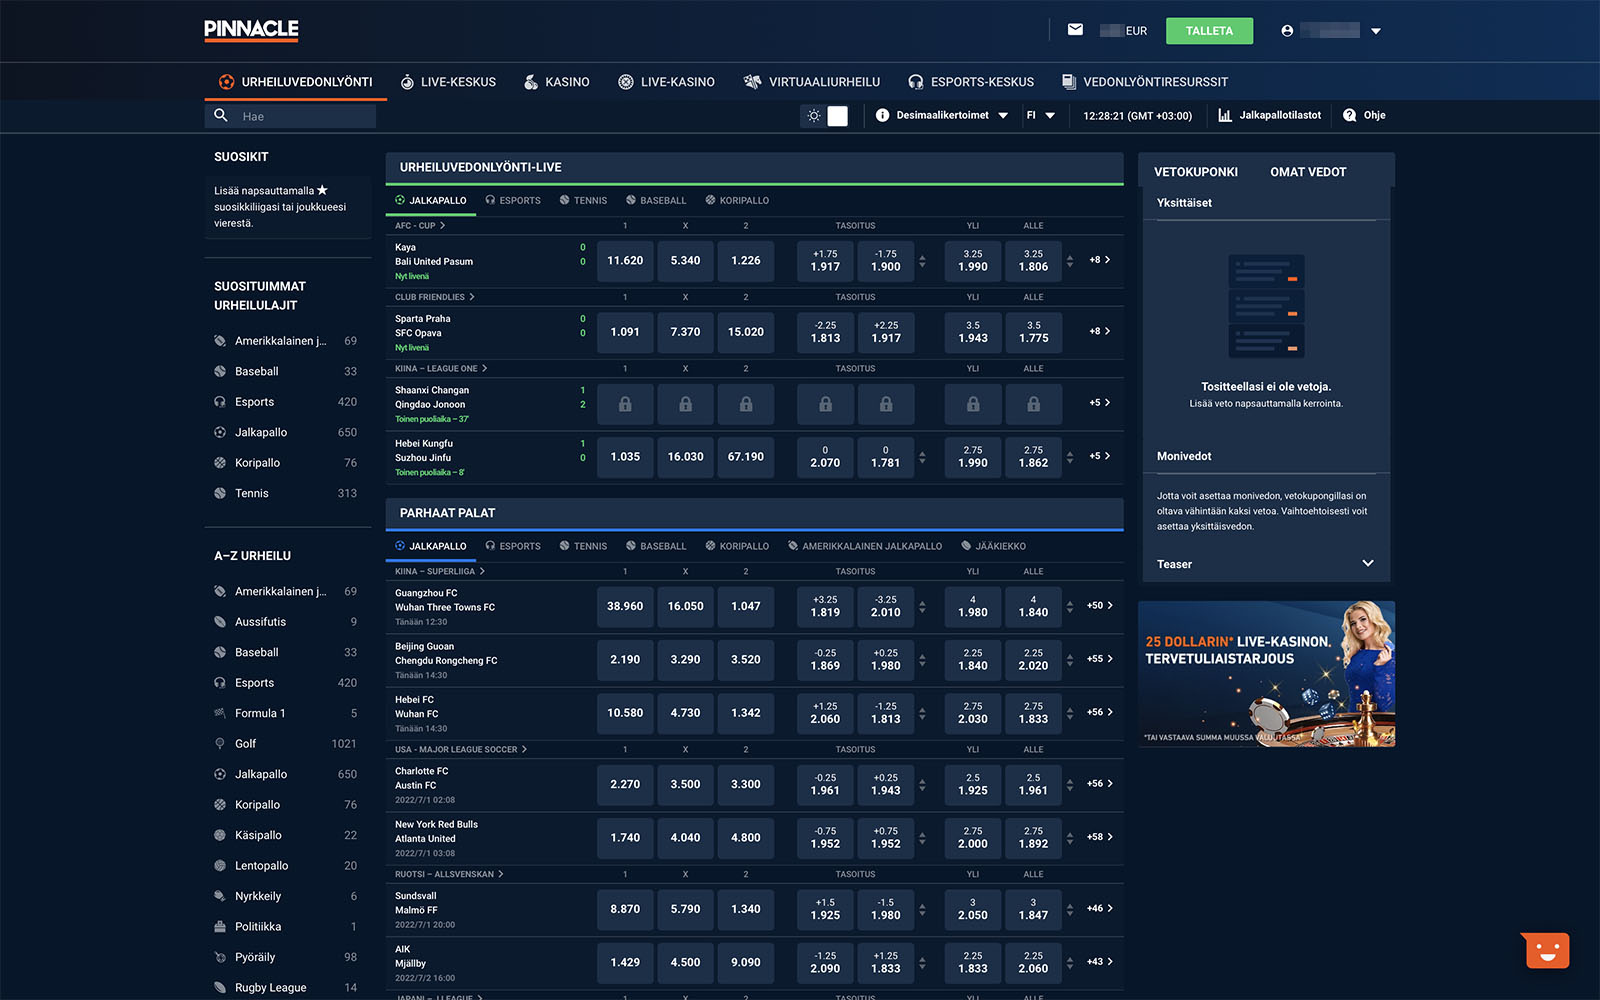Click the Hae search input field
Image resolution: width=1600 pixels, height=1000 pixels.
coord(303,116)
